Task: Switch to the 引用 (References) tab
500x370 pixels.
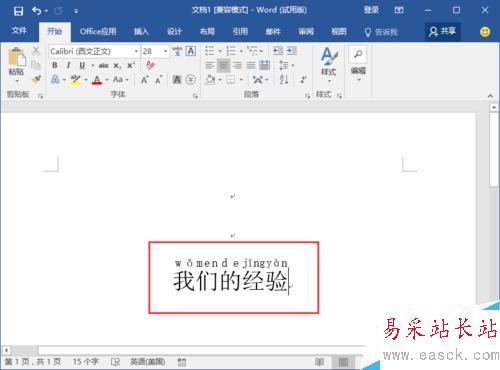Action: click(x=240, y=32)
